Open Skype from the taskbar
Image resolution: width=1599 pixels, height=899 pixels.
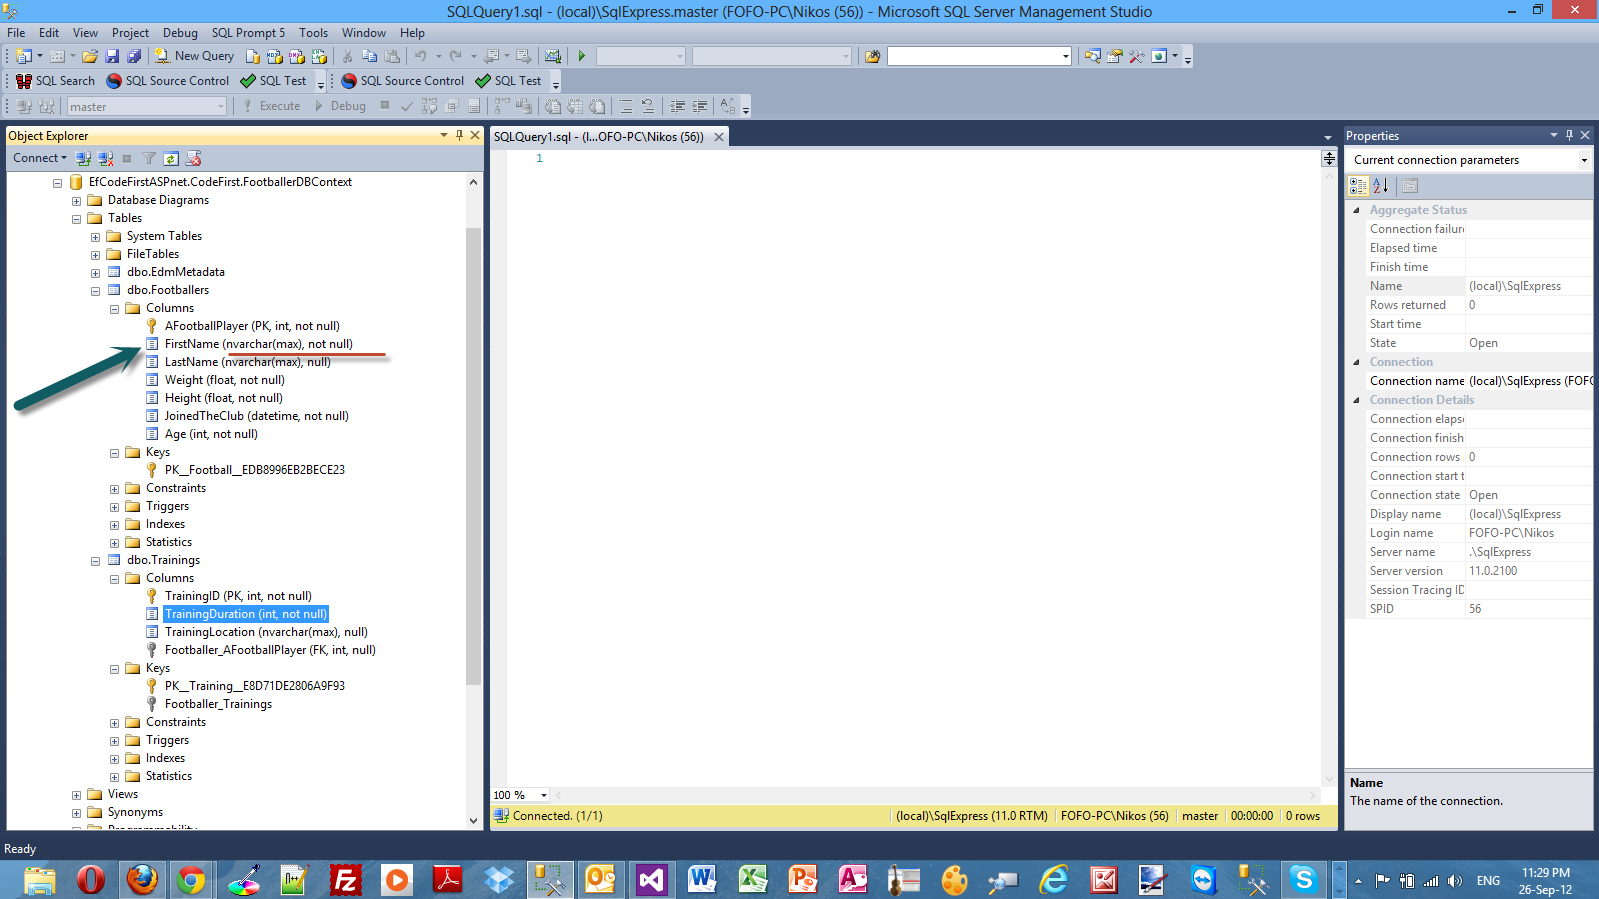tap(1303, 880)
